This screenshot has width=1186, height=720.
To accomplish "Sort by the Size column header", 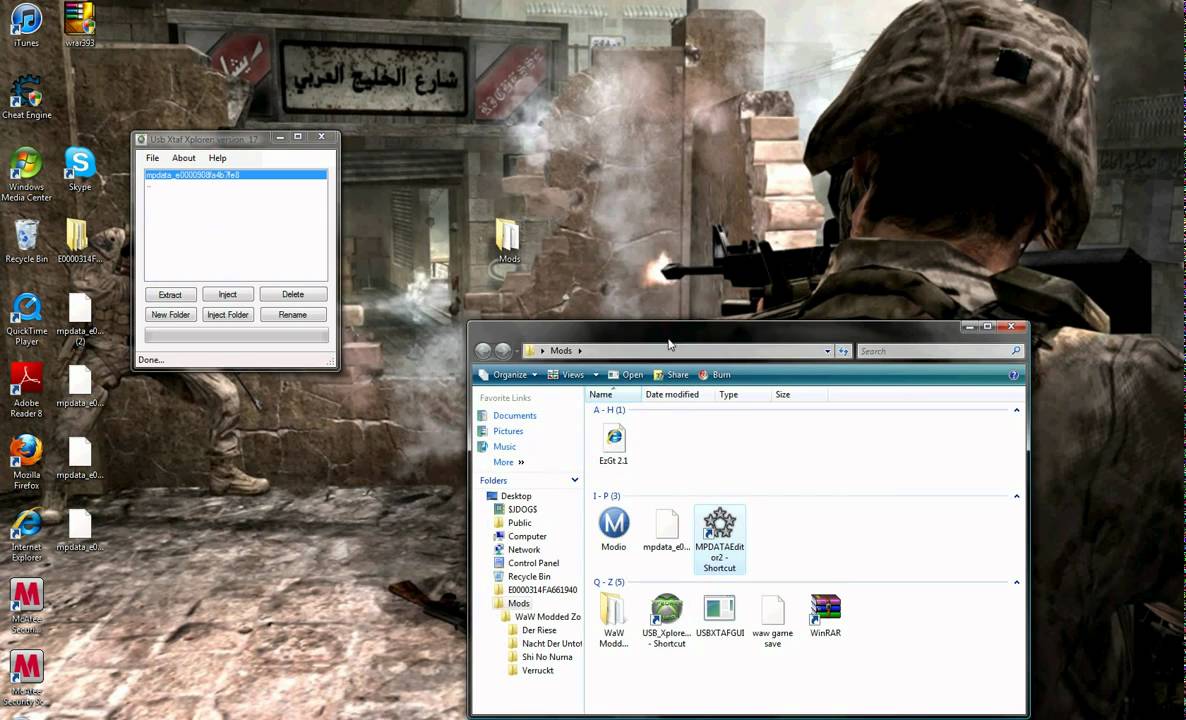I will (x=799, y=394).
